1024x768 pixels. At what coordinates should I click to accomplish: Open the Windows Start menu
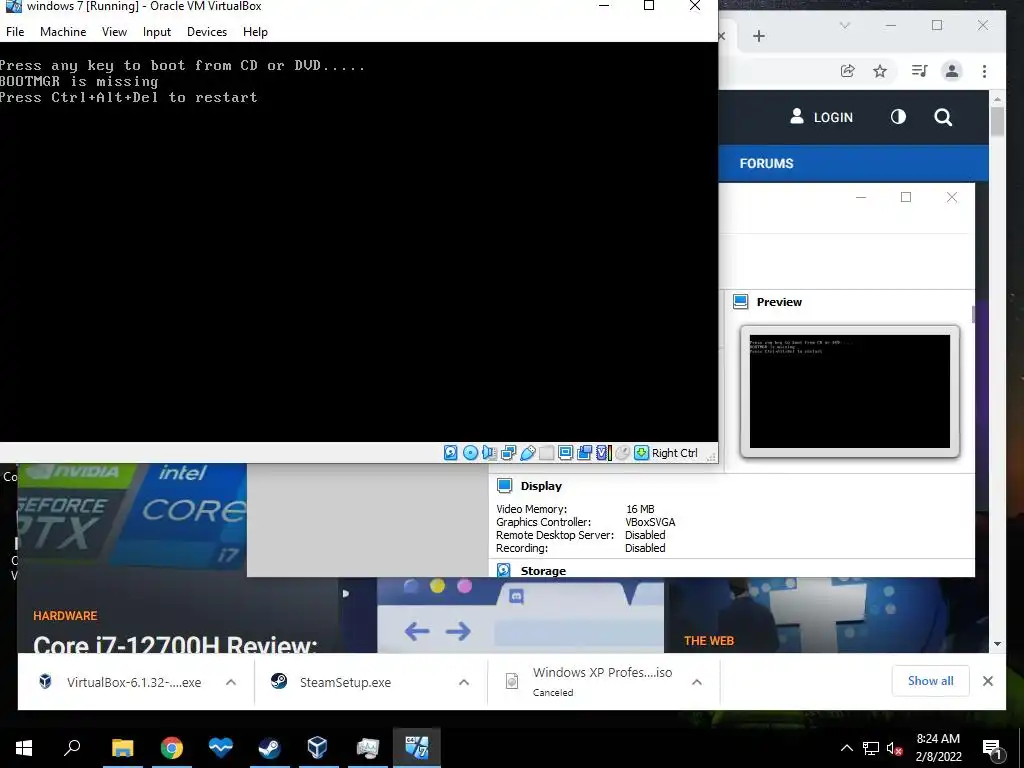pos(24,747)
